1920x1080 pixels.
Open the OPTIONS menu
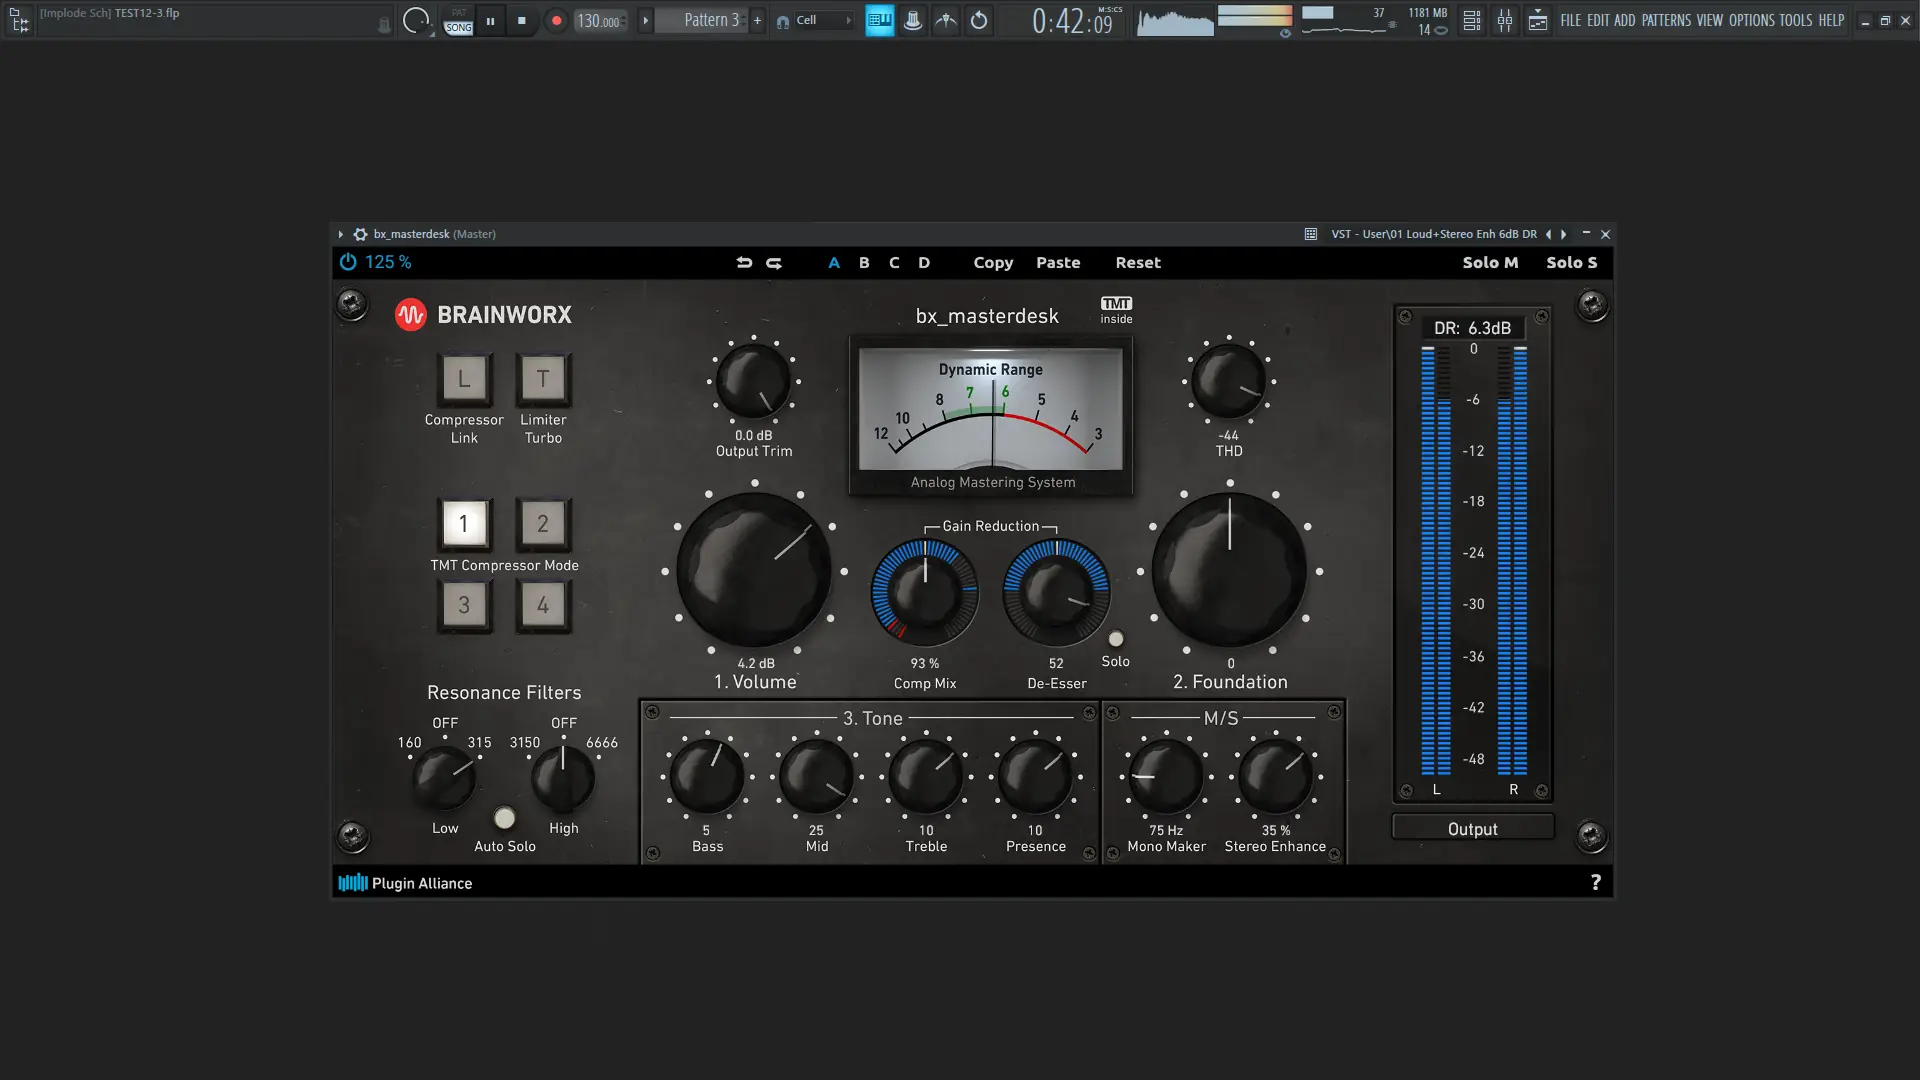click(1751, 20)
